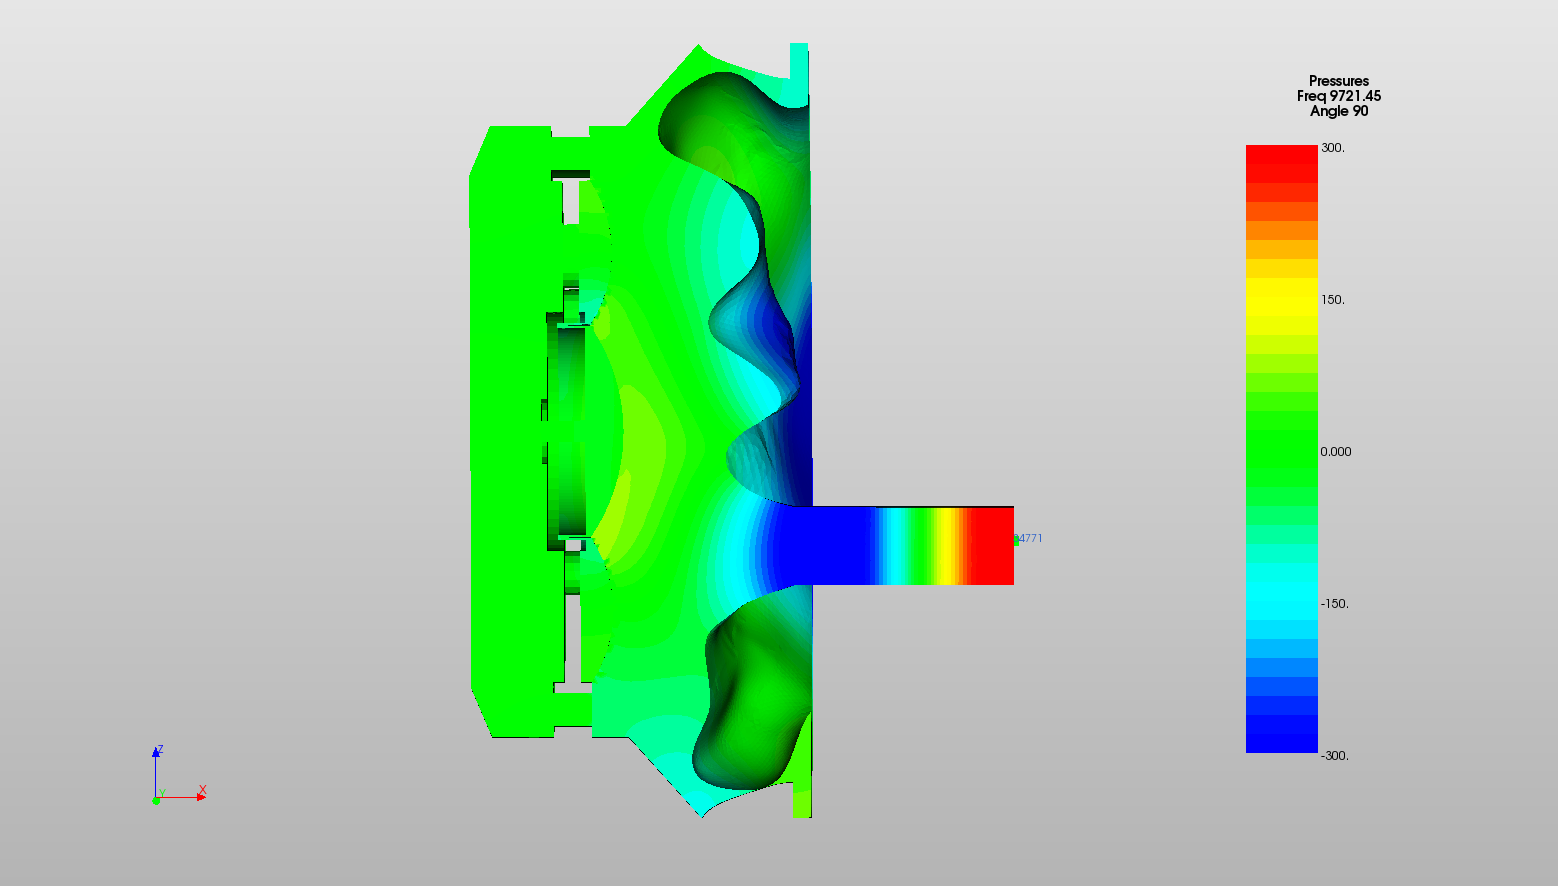The image size is (1558, 886).
Task: Click the node label 34771
Action: [1030, 538]
